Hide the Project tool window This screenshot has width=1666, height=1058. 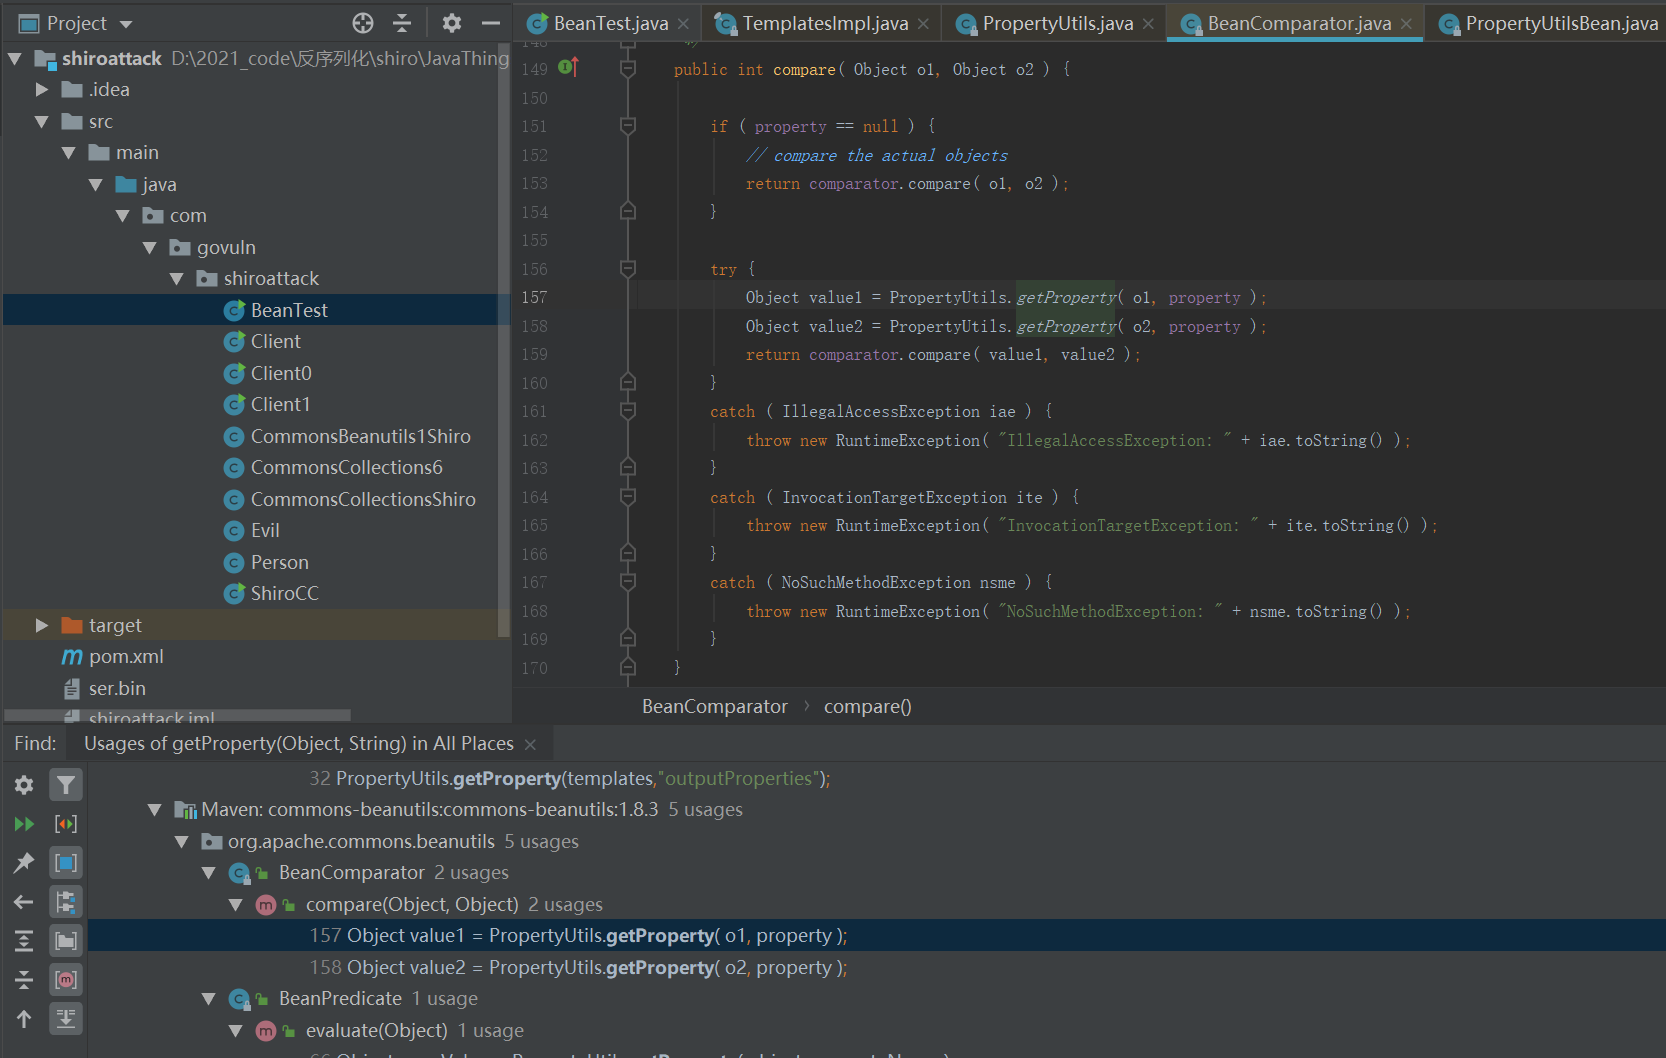(490, 23)
